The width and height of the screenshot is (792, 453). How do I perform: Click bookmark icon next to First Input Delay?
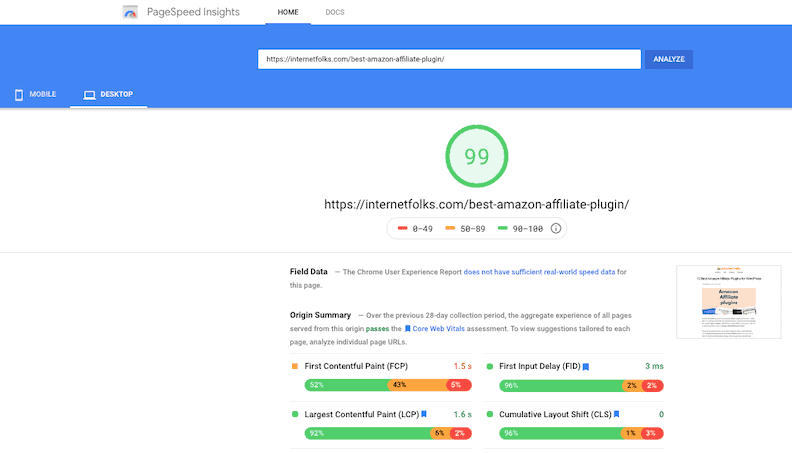click(x=586, y=367)
